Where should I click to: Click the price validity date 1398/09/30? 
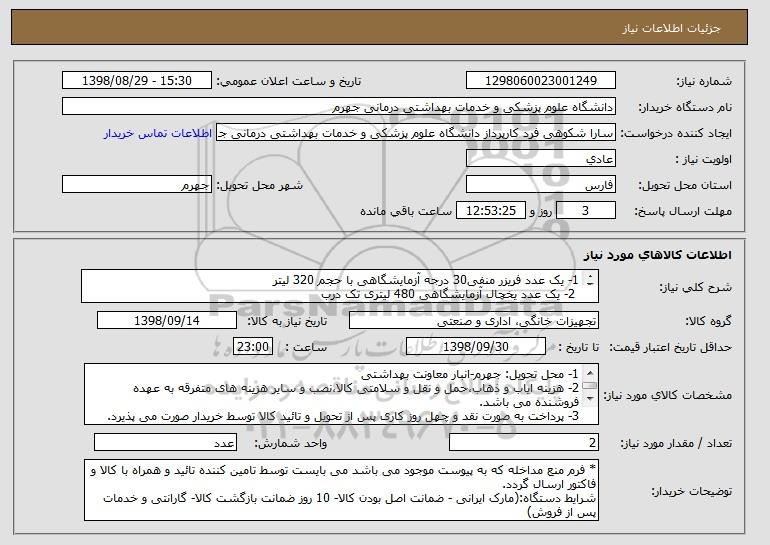click(x=476, y=347)
